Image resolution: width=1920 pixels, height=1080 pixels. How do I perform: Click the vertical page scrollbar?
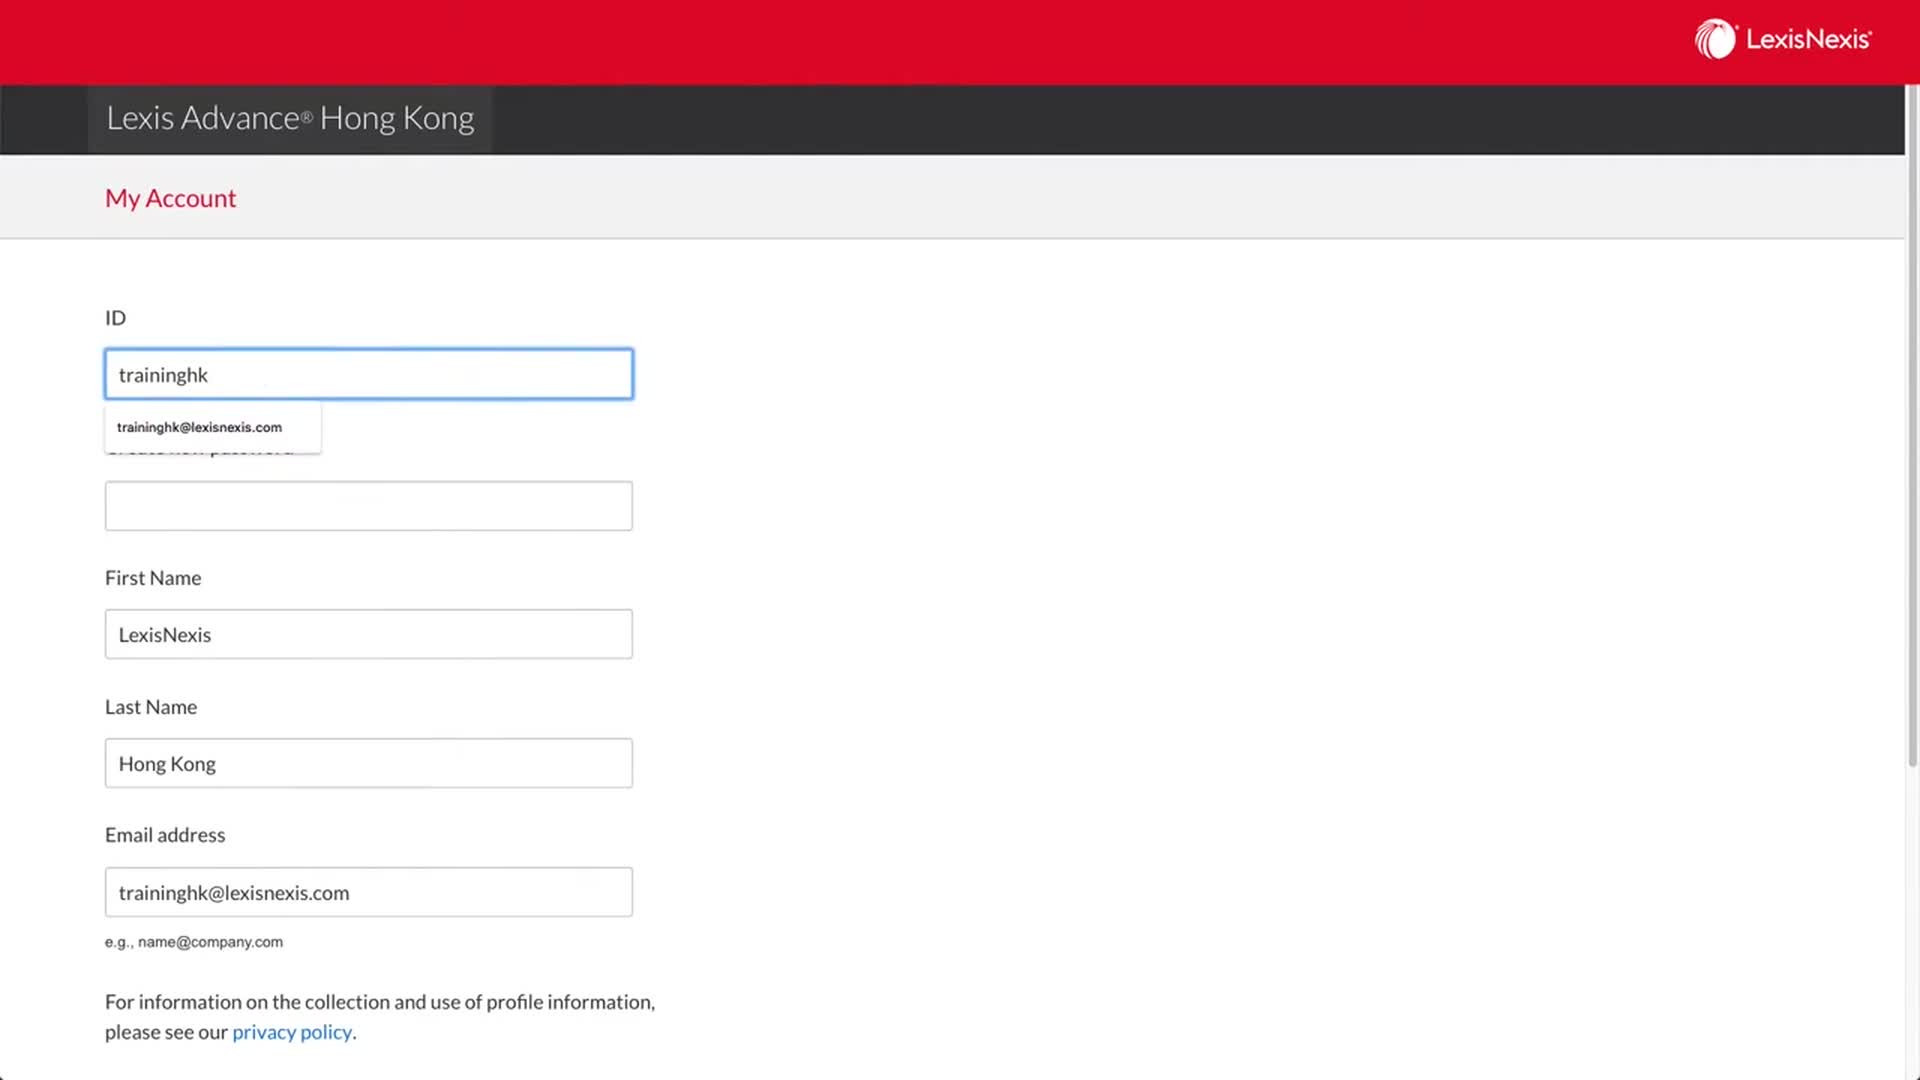[x=1912, y=425]
